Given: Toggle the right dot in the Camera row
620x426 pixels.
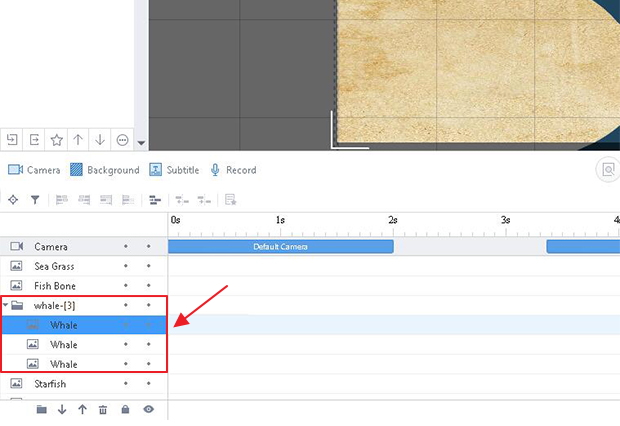Looking at the screenshot, I should point(149,246).
